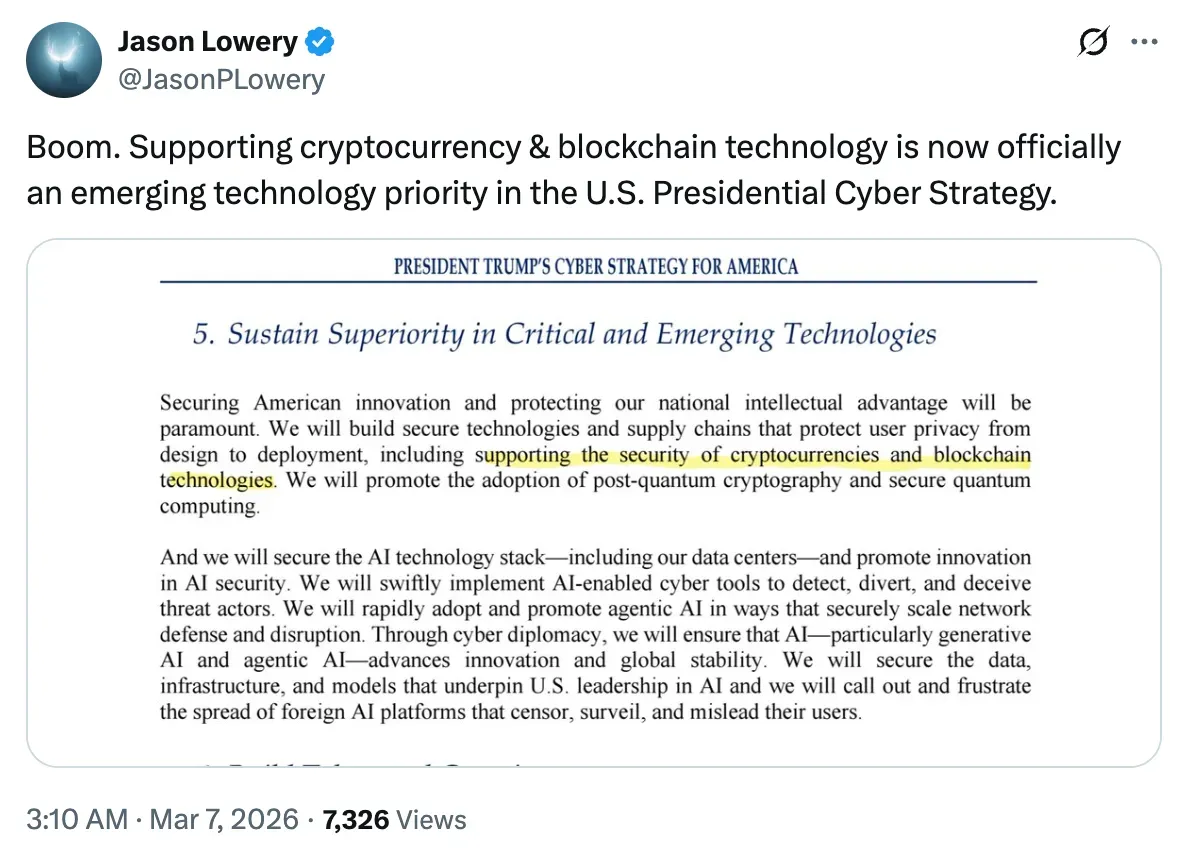Click the Jason Lowery display name
Screen dimensions: 1190x862
208,42
